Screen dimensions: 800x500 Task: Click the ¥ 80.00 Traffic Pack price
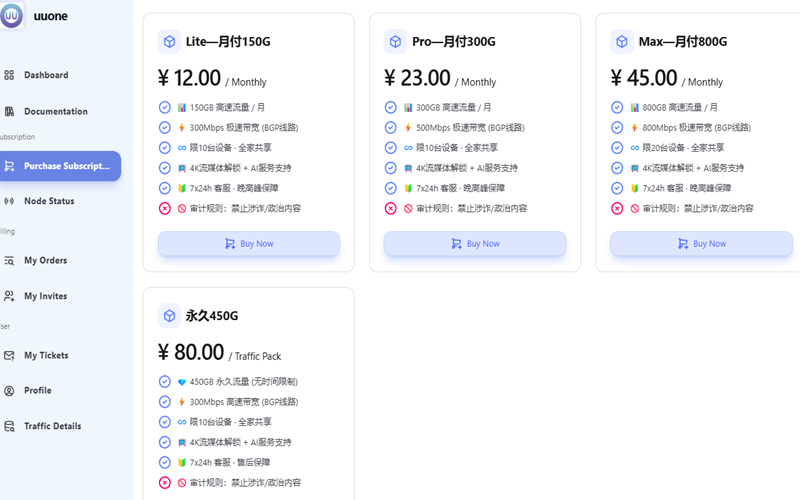tap(191, 352)
